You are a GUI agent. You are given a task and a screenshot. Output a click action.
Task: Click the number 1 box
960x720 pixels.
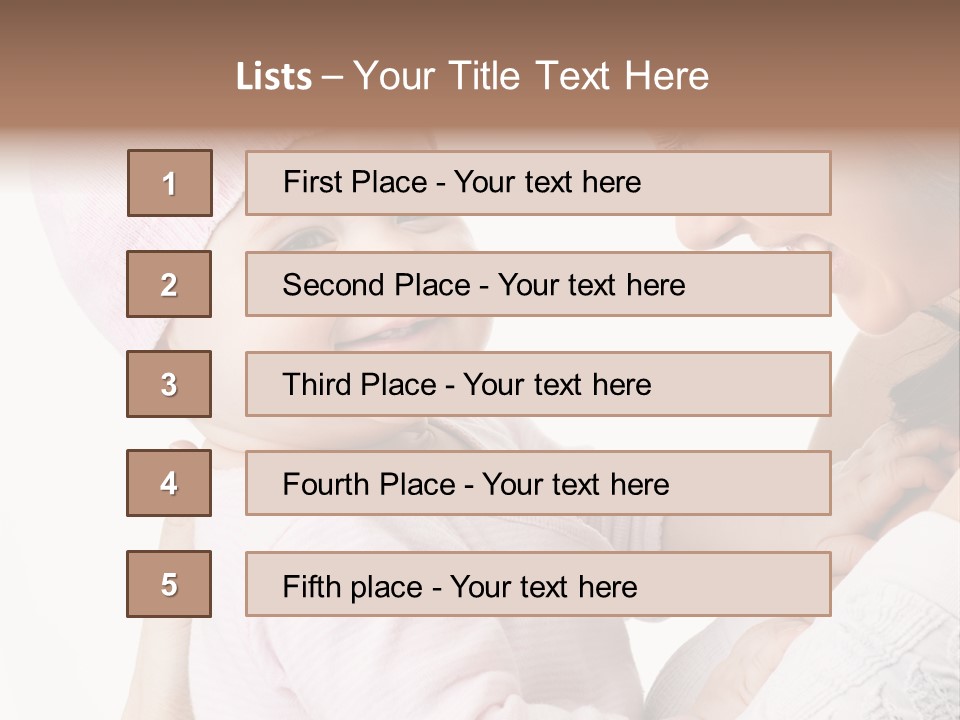tap(170, 183)
